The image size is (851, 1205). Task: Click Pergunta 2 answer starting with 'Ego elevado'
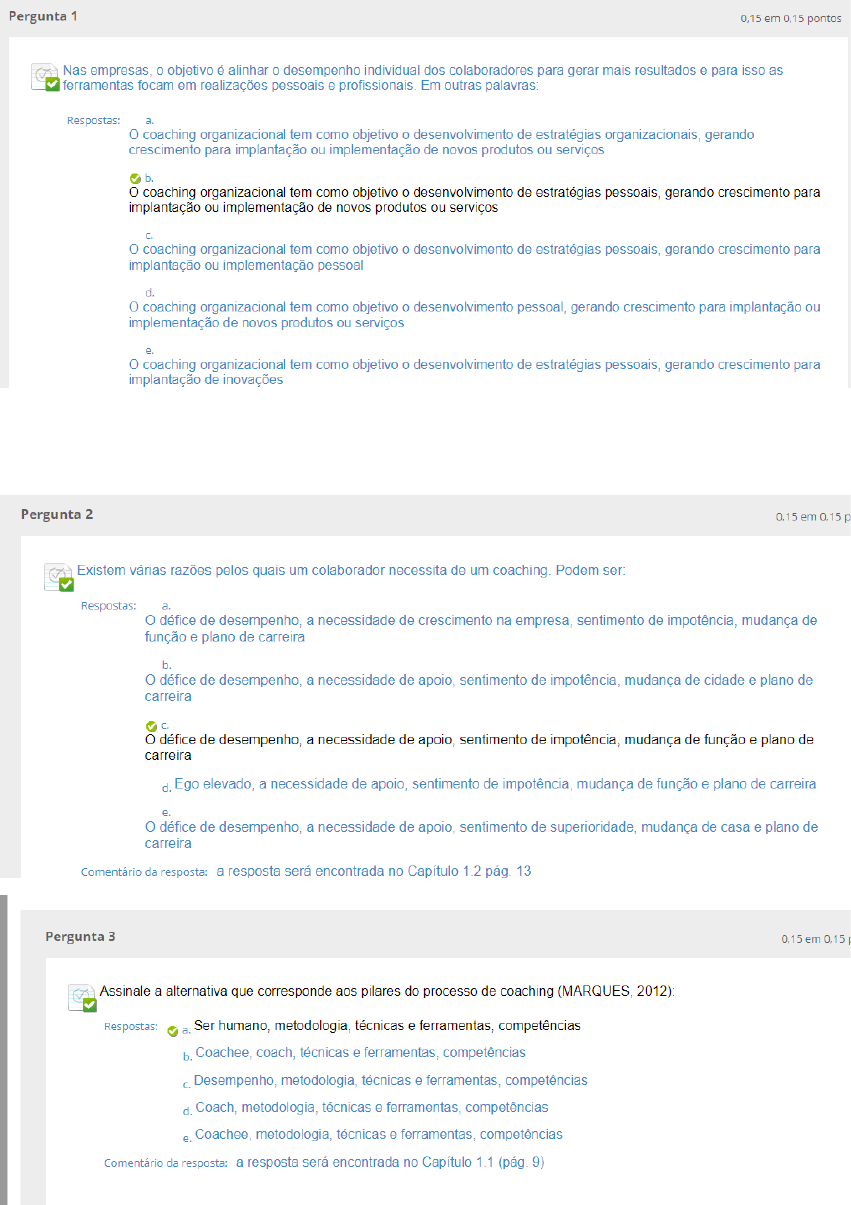pos(494,784)
